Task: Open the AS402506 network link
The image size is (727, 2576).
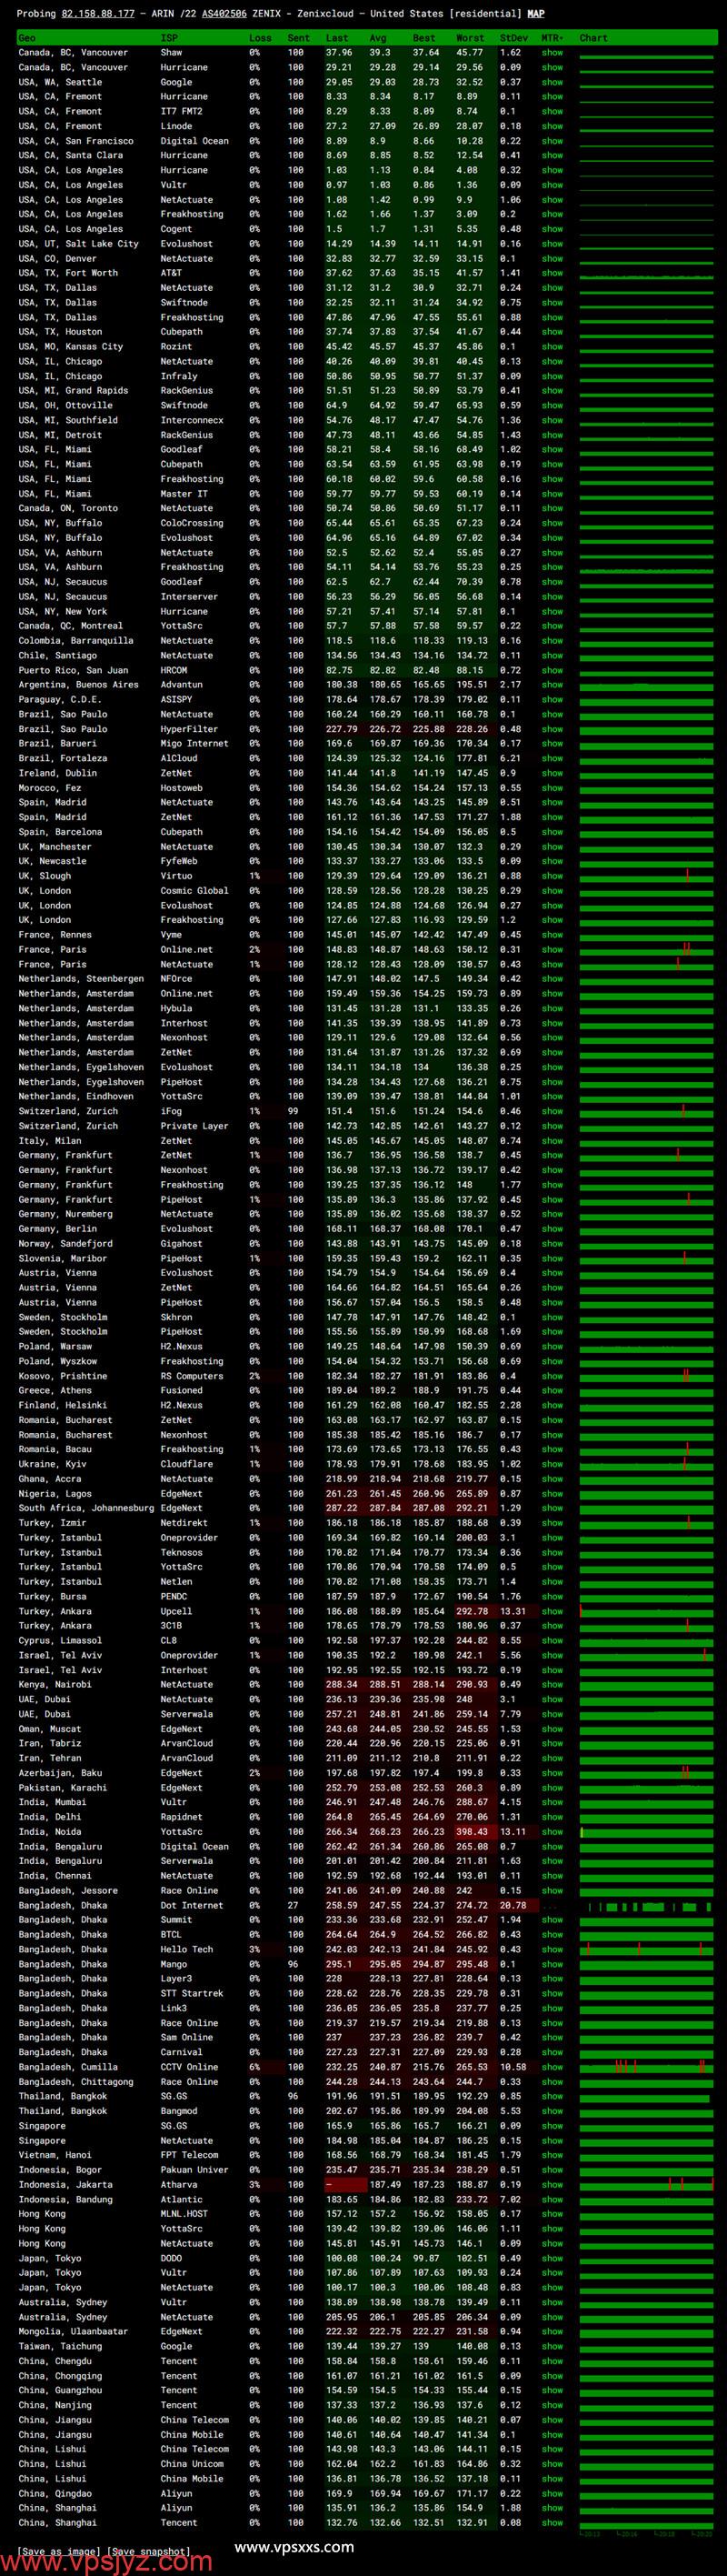Action: pyautogui.click(x=224, y=14)
